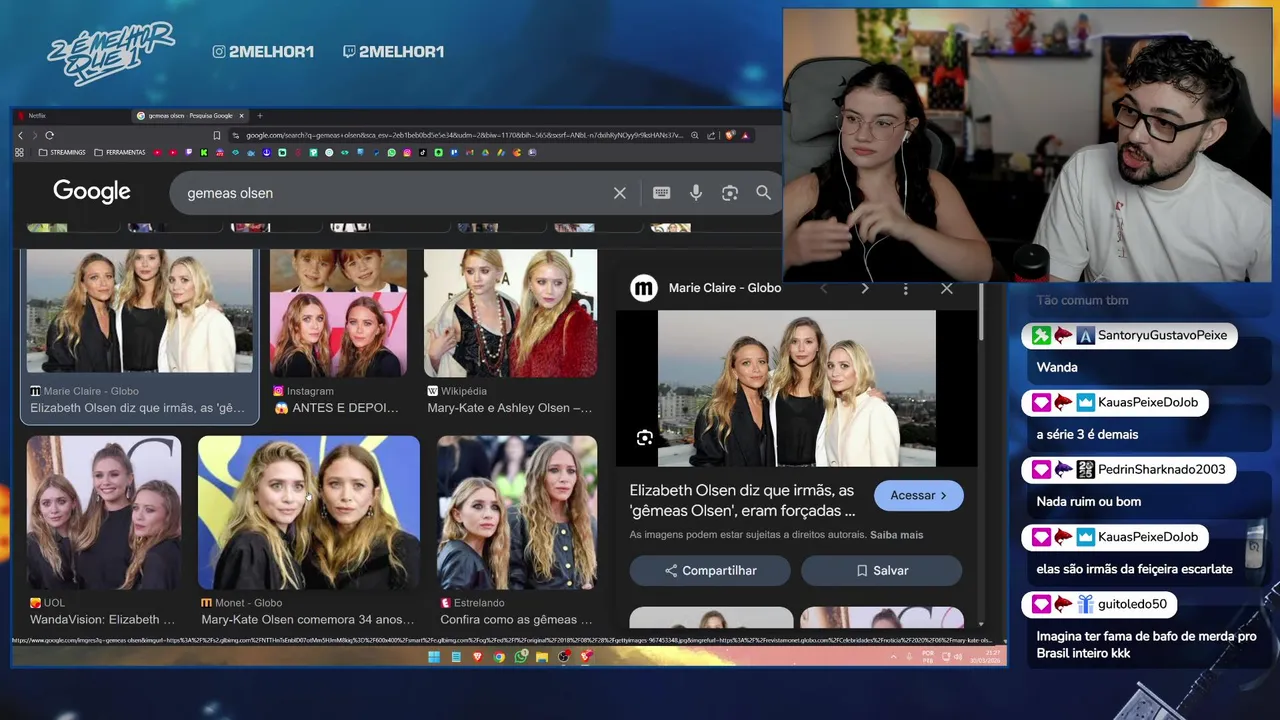Launch Brave from the taskbar
This screenshot has height=720, width=1280.
click(477, 657)
